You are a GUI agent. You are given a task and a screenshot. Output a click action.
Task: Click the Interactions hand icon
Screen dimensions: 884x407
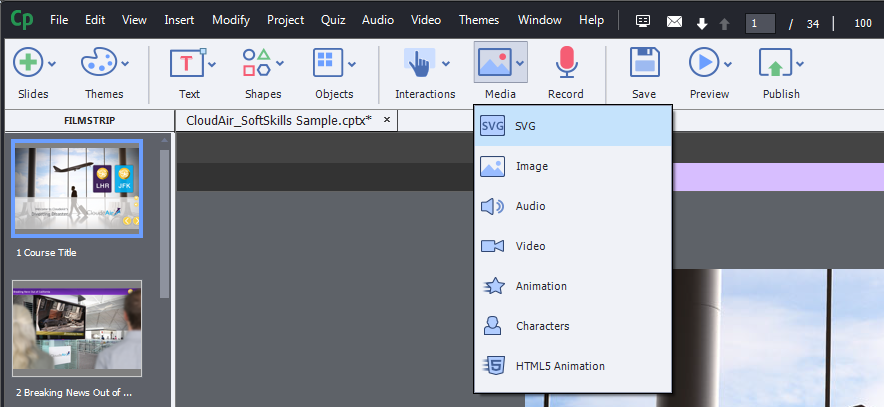[x=419, y=64]
